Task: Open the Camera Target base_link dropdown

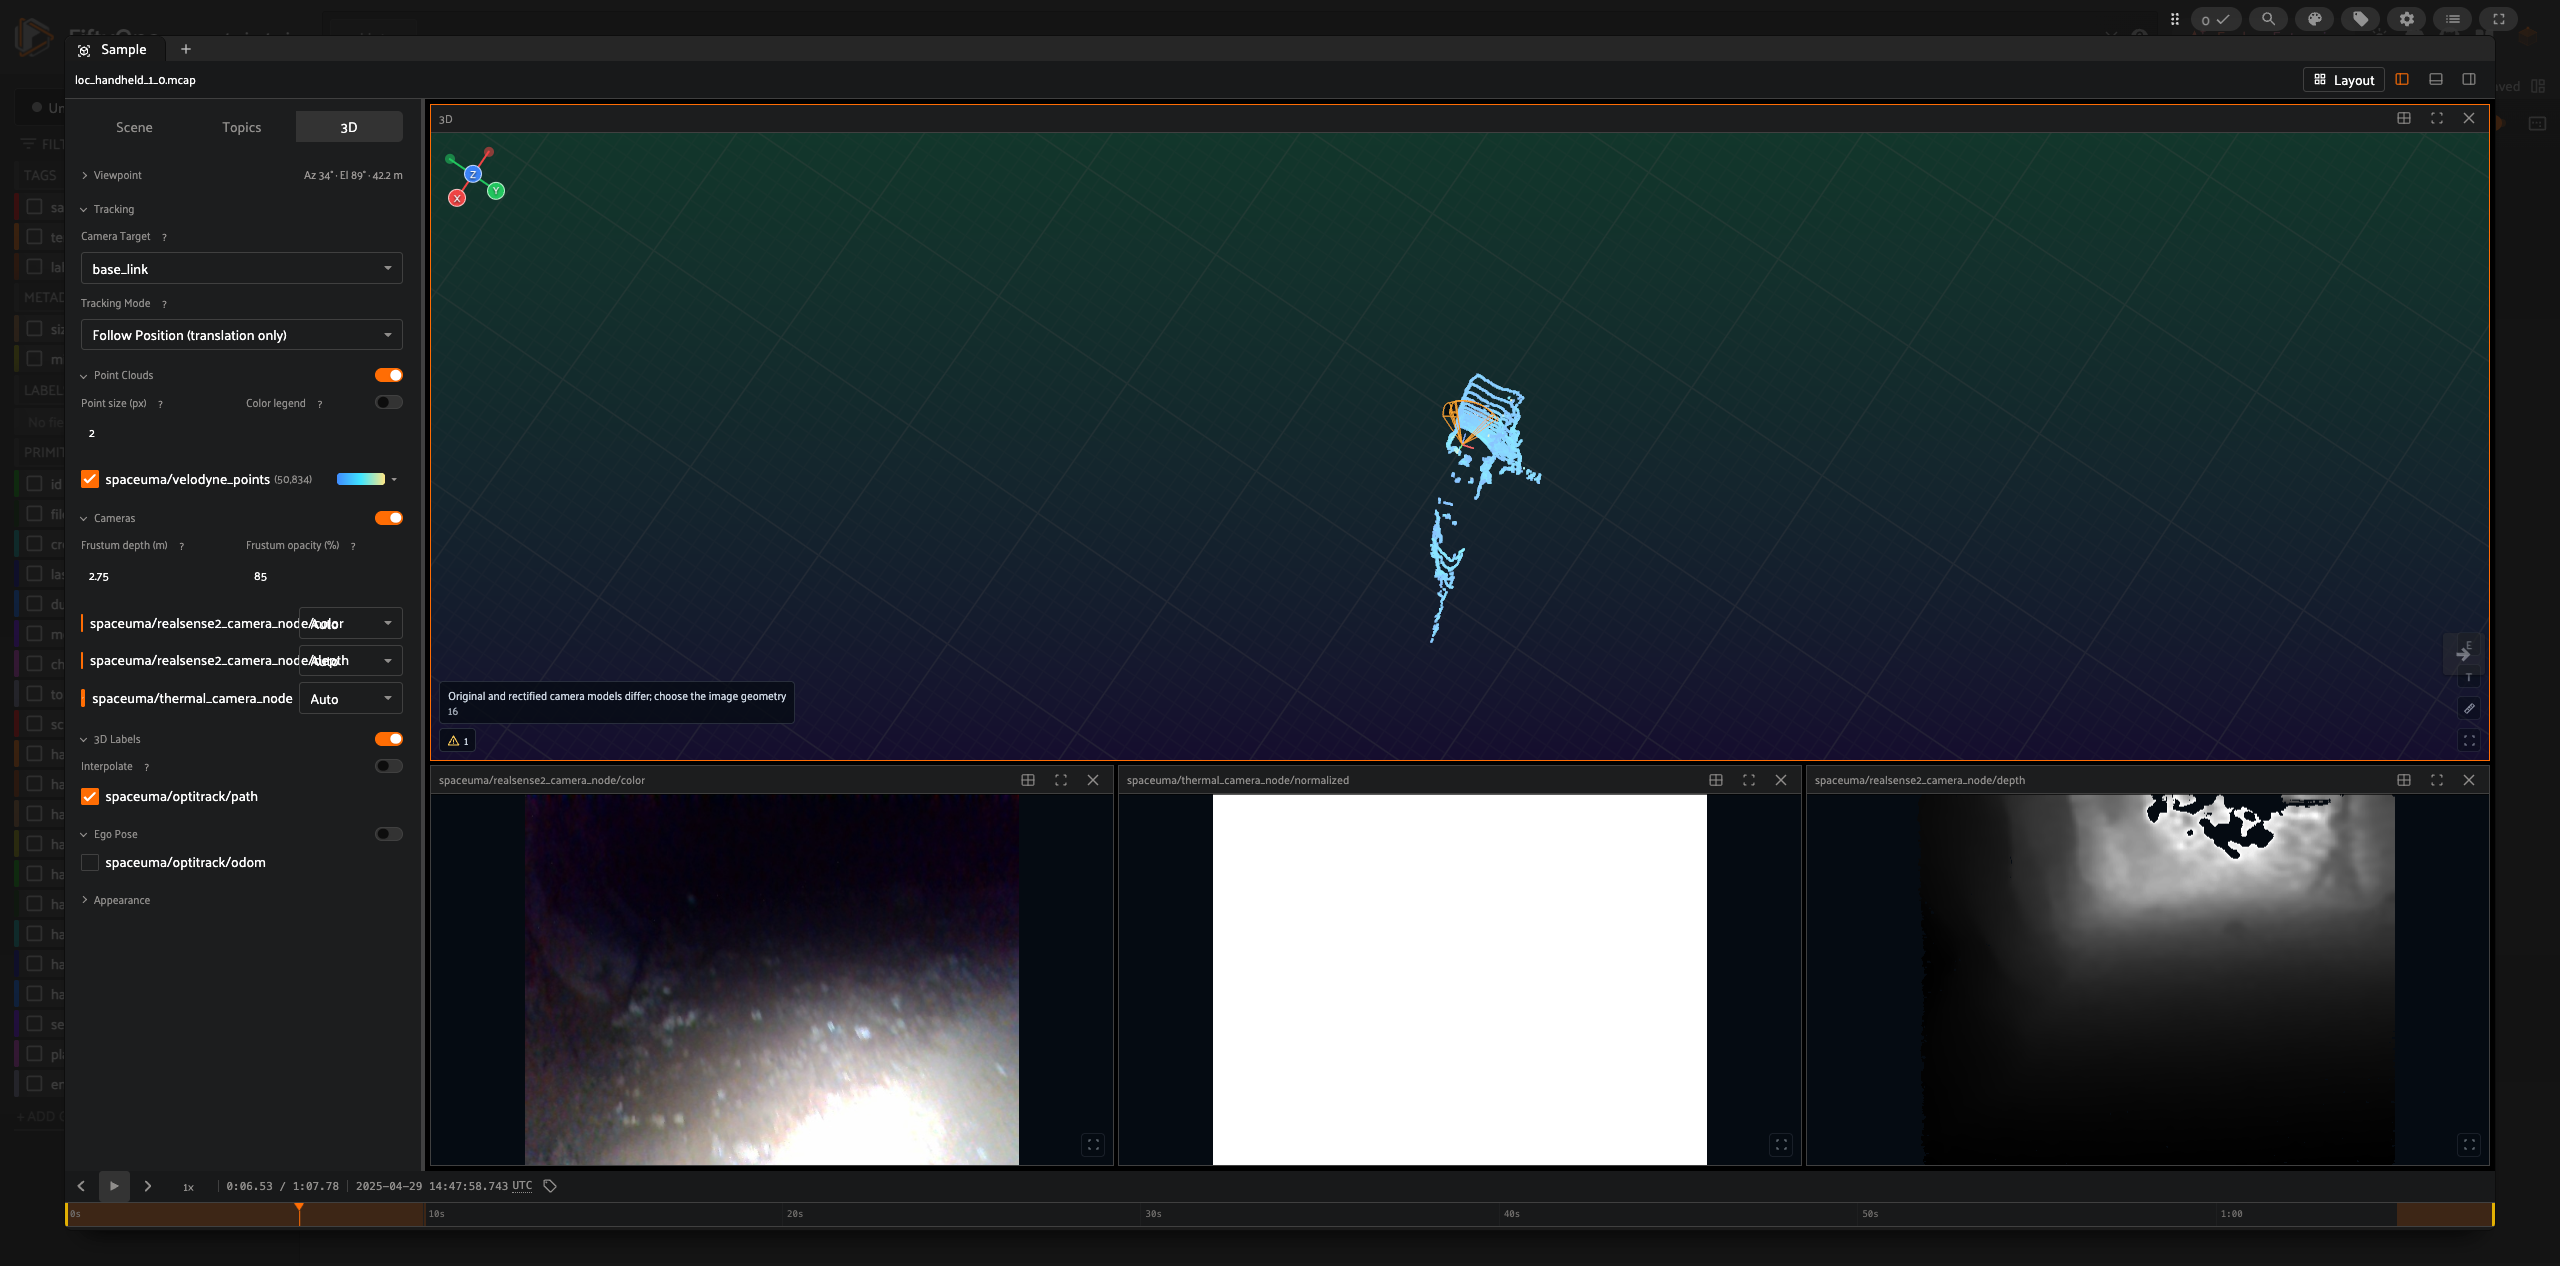Action: tap(242, 268)
